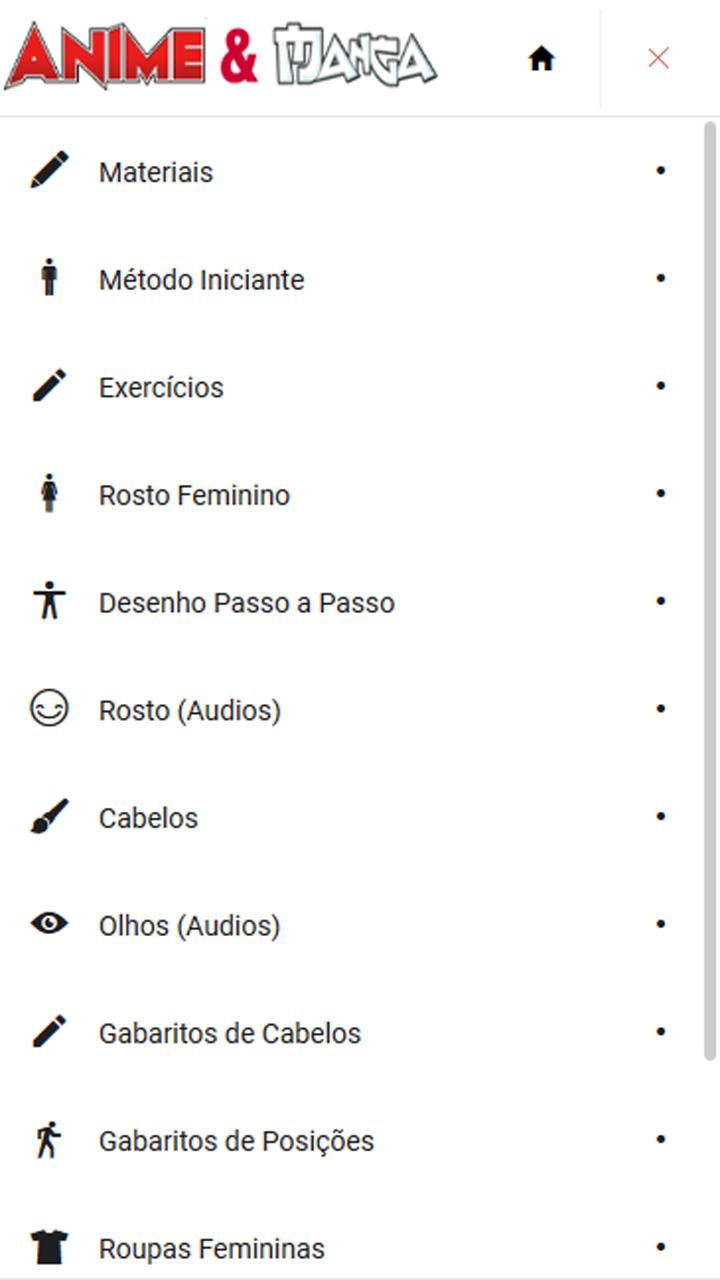Close the menu with red X

[658, 58]
